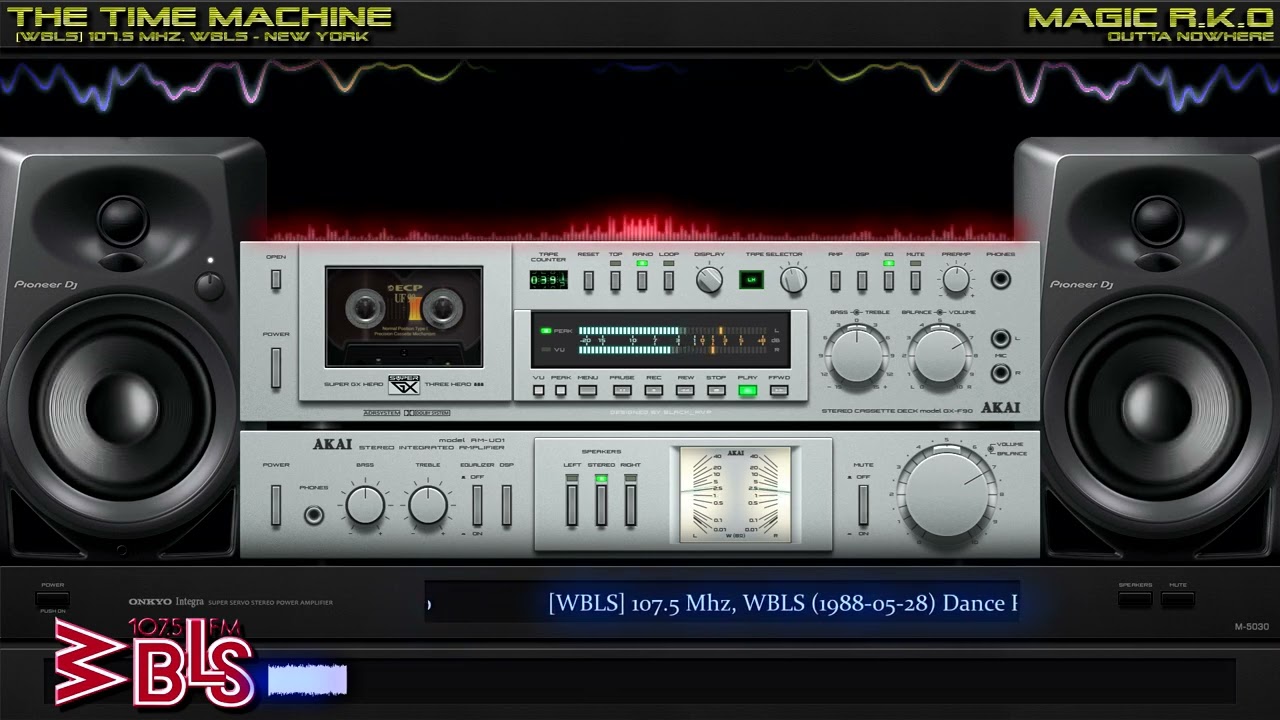The width and height of the screenshot is (1280, 720).
Task: Click the MIC R input jack
Action: (1000, 374)
